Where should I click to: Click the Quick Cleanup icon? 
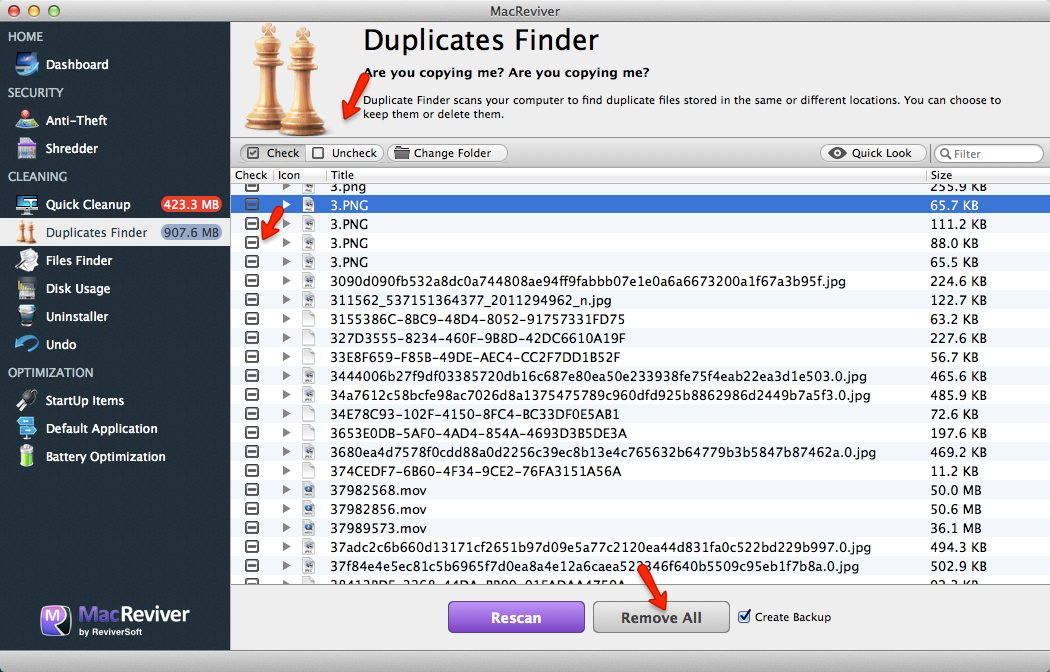click(27, 205)
